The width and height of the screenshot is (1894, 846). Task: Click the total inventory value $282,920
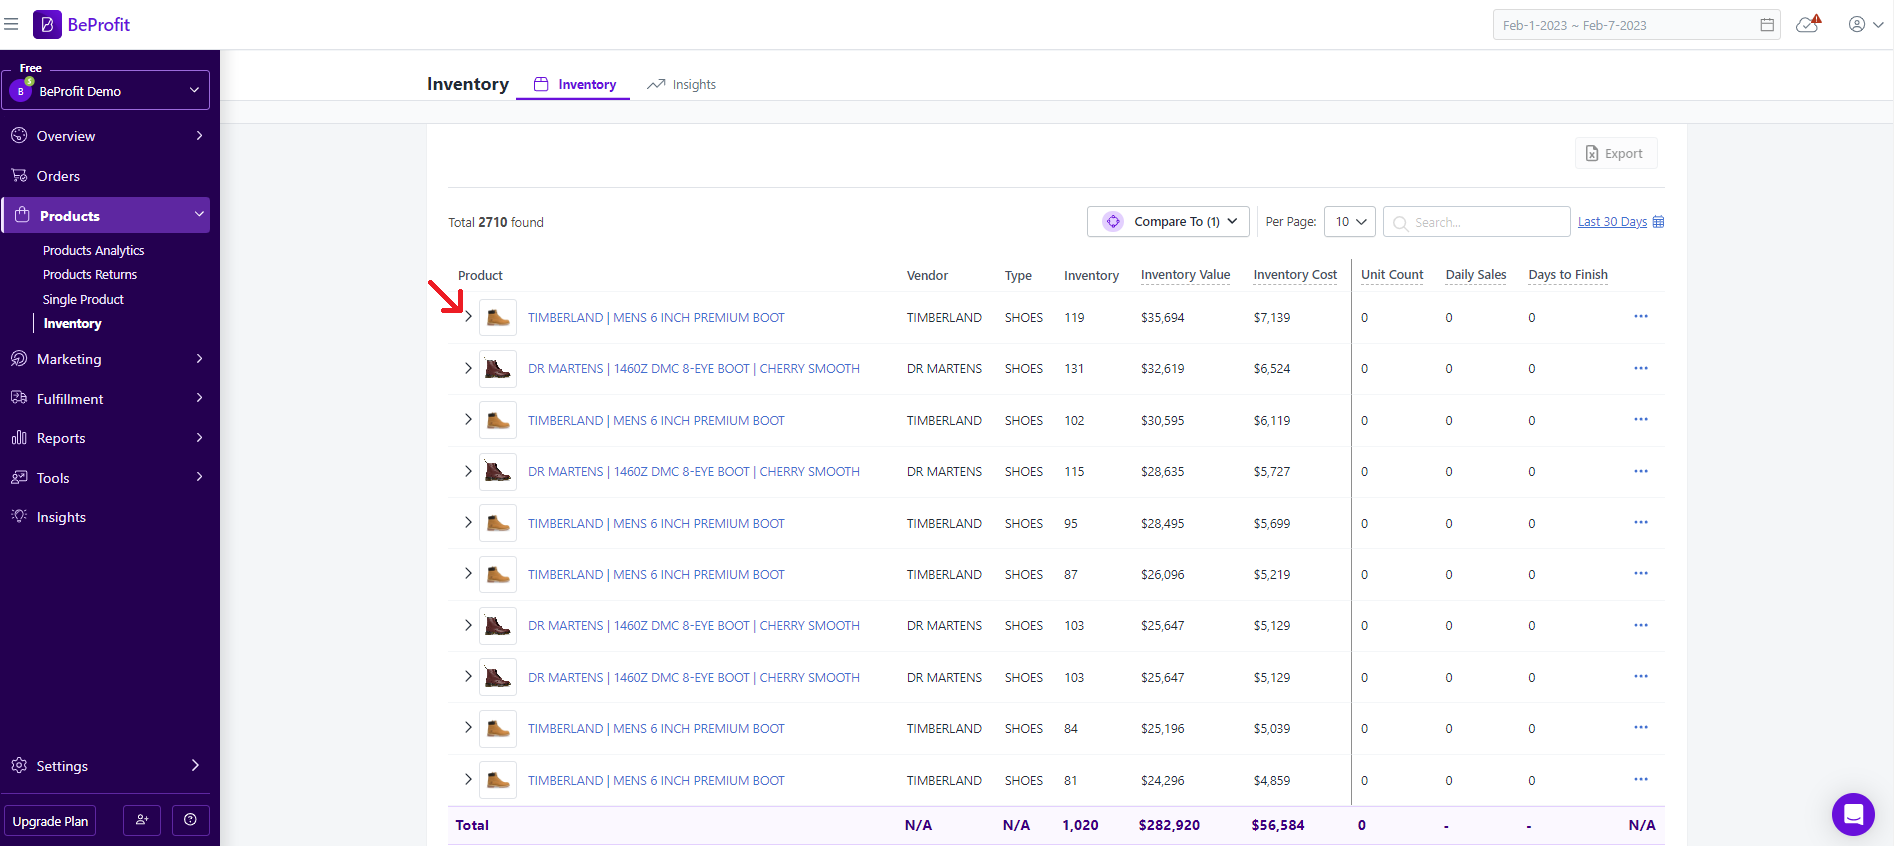pos(1169,825)
